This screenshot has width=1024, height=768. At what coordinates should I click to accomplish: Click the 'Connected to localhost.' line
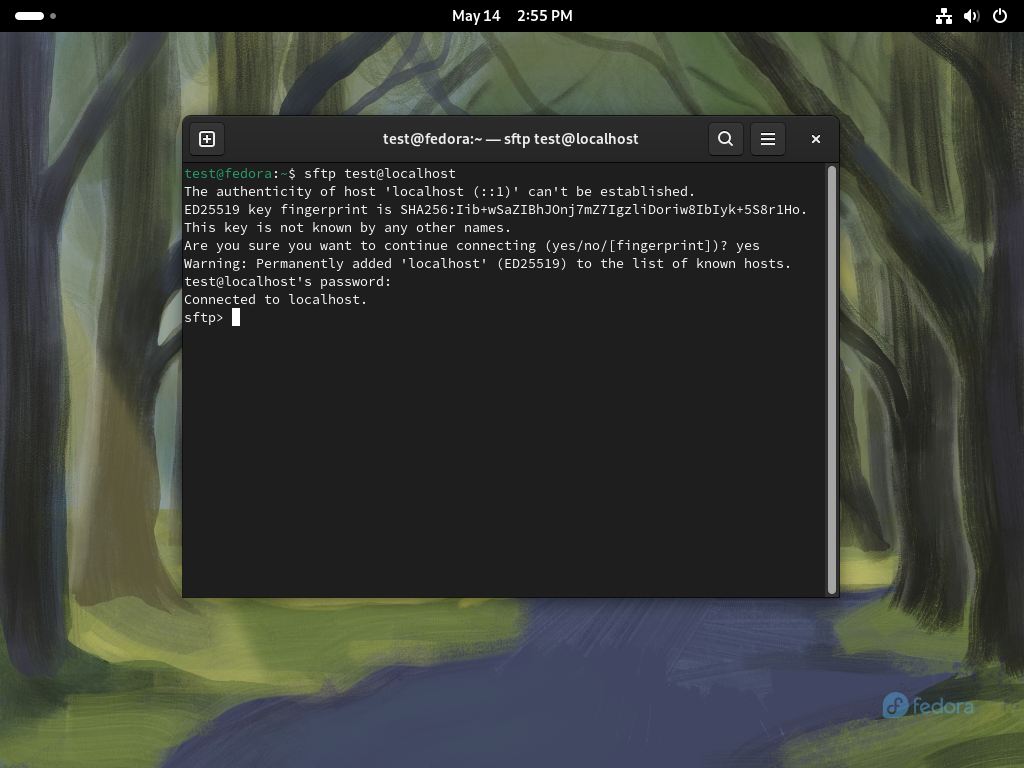click(275, 300)
